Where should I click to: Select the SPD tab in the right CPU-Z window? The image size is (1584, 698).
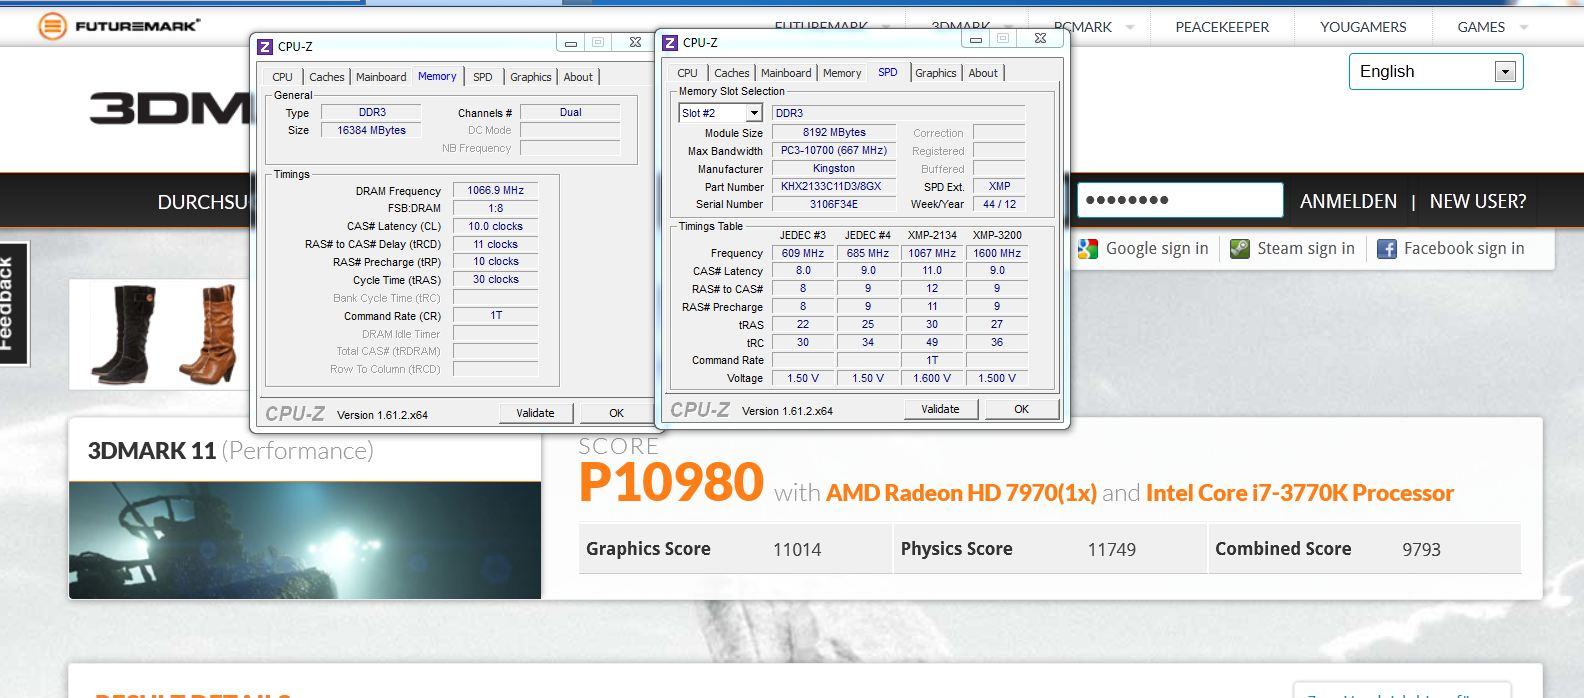click(888, 72)
